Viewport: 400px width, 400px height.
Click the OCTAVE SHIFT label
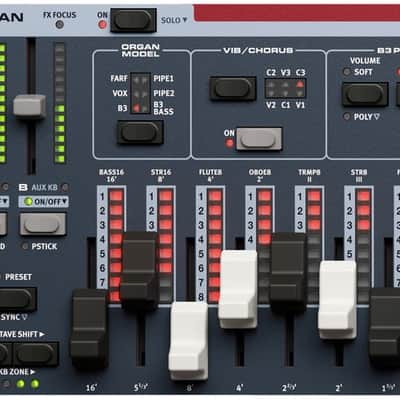[x=22, y=334]
